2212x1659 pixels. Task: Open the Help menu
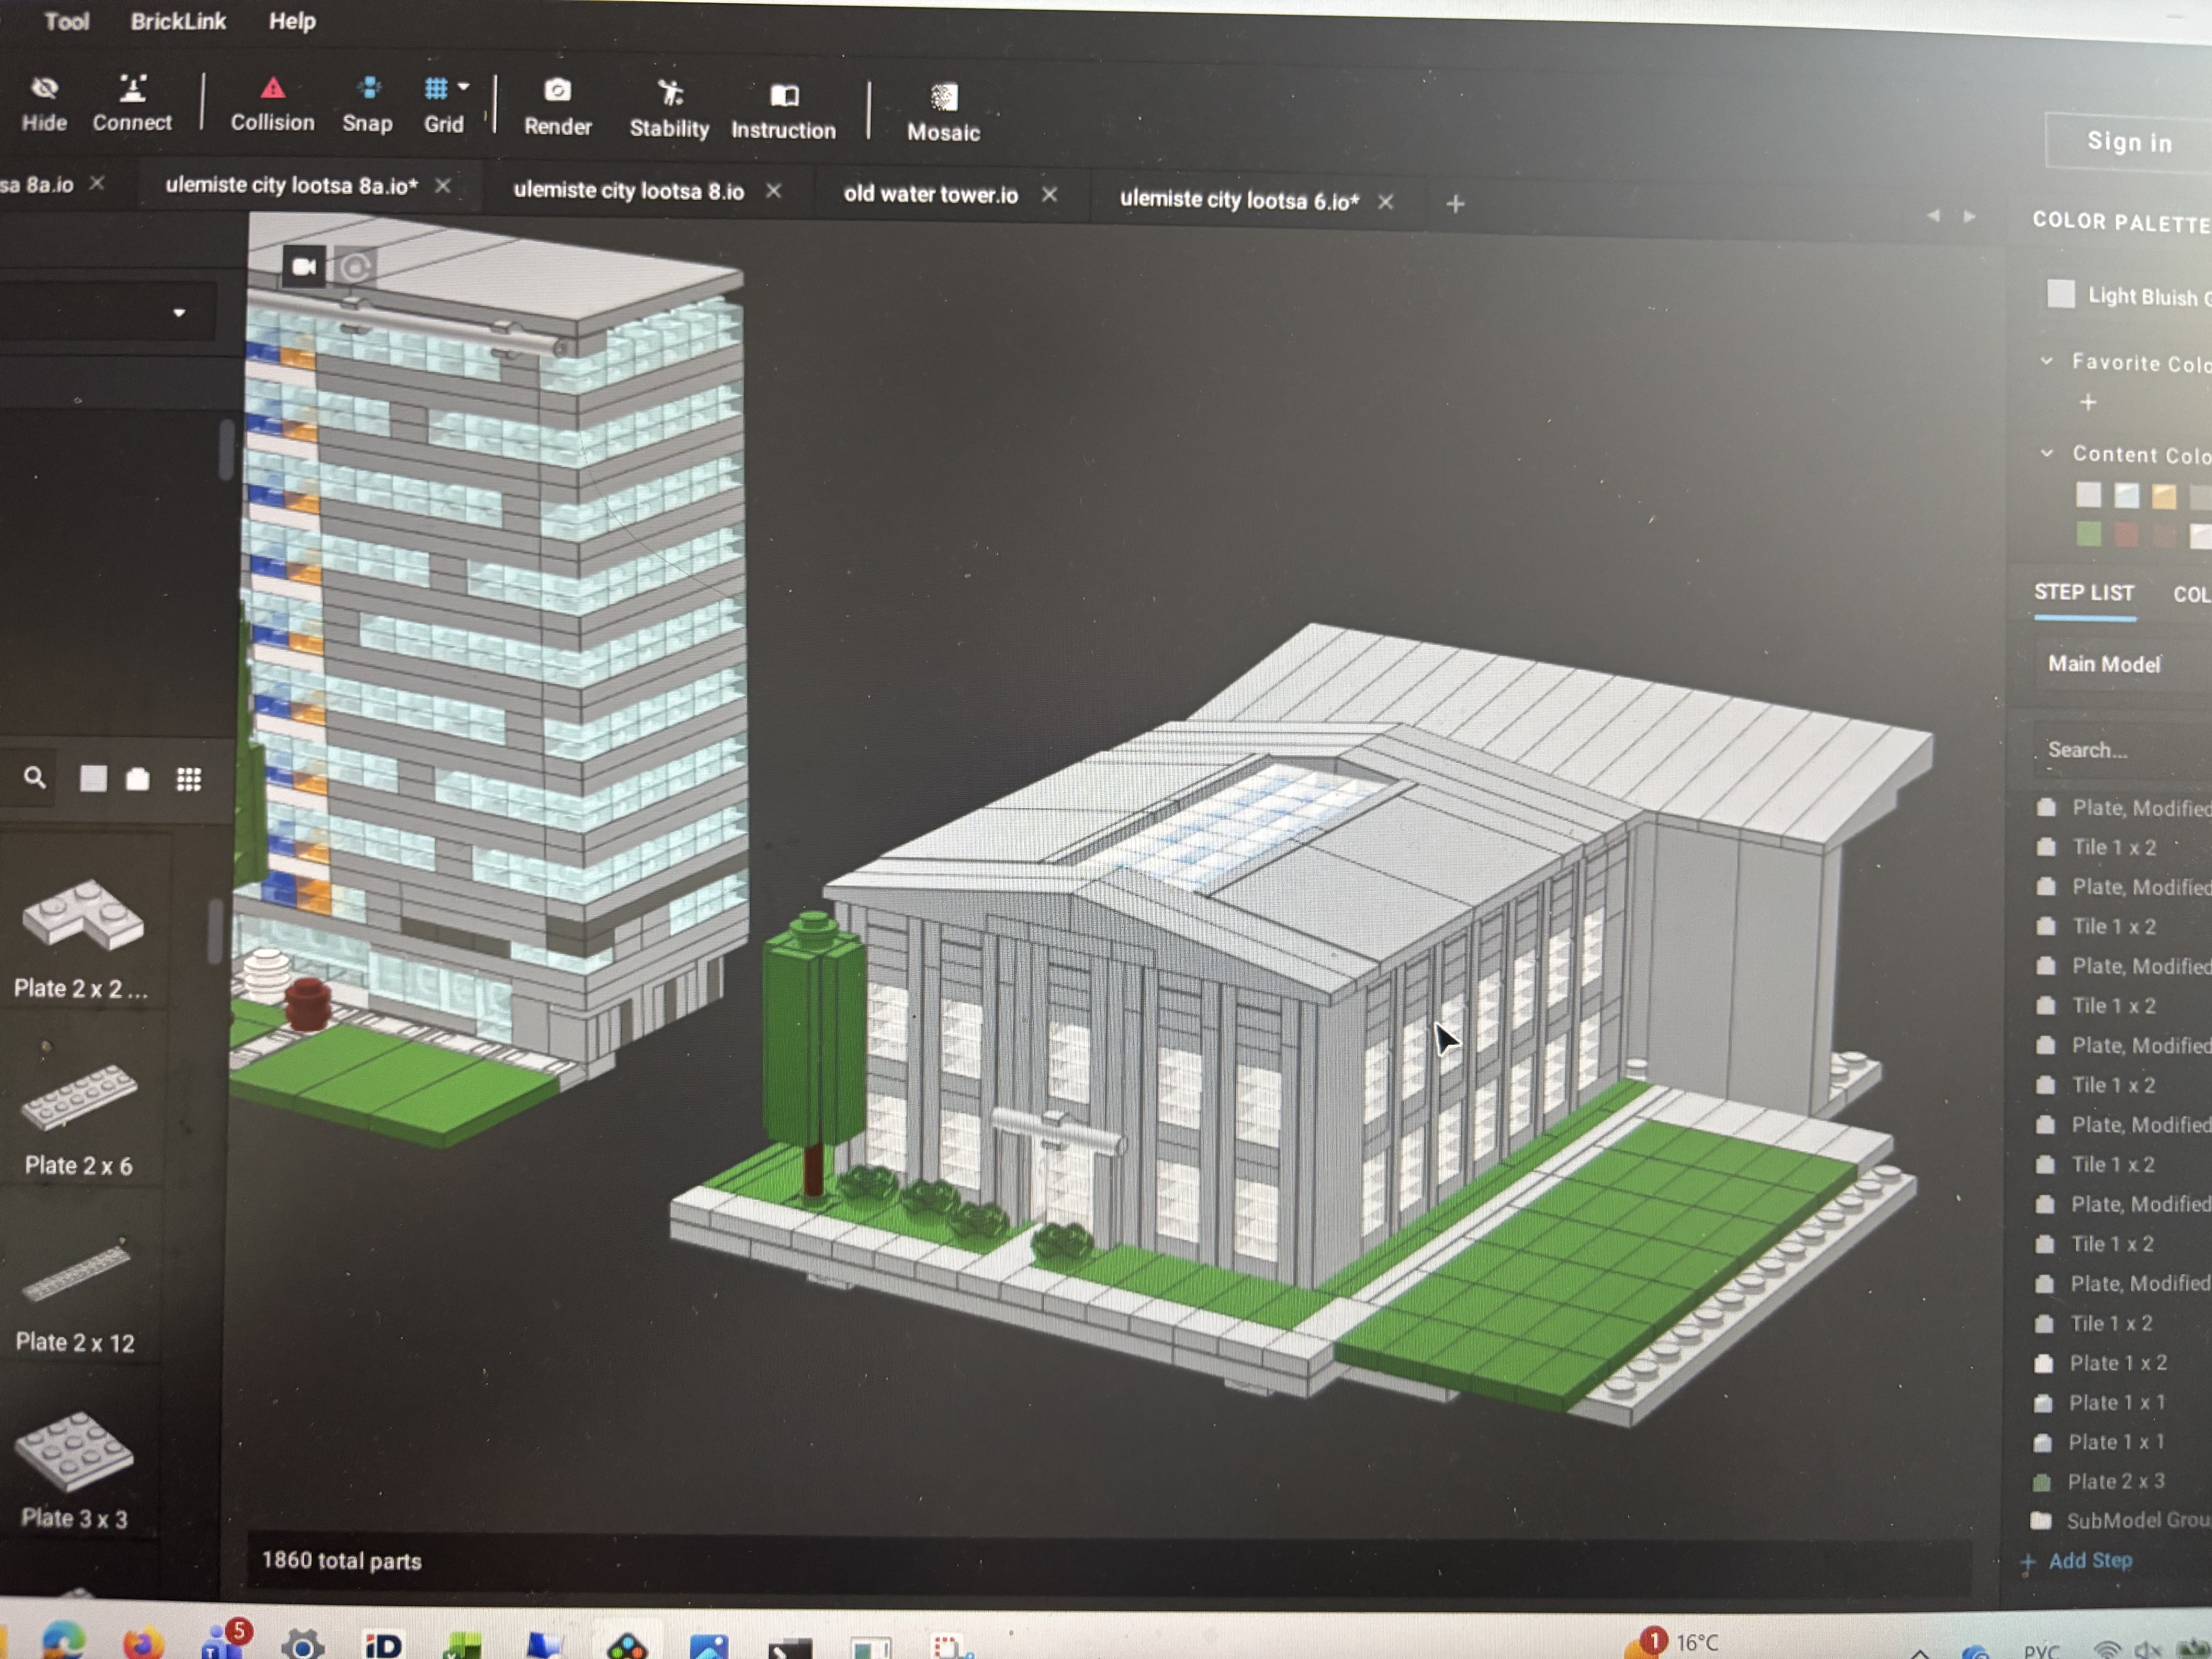click(292, 21)
